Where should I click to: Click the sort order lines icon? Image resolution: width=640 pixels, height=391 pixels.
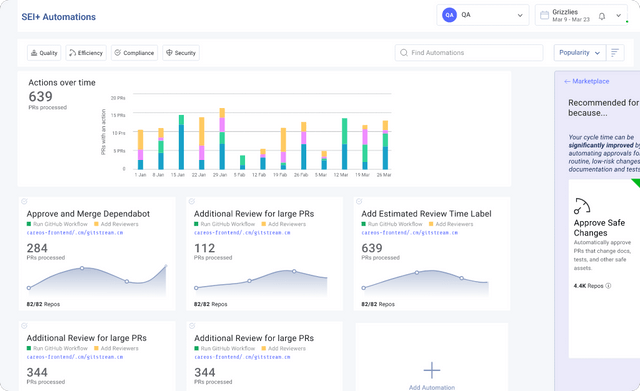tap(615, 53)
